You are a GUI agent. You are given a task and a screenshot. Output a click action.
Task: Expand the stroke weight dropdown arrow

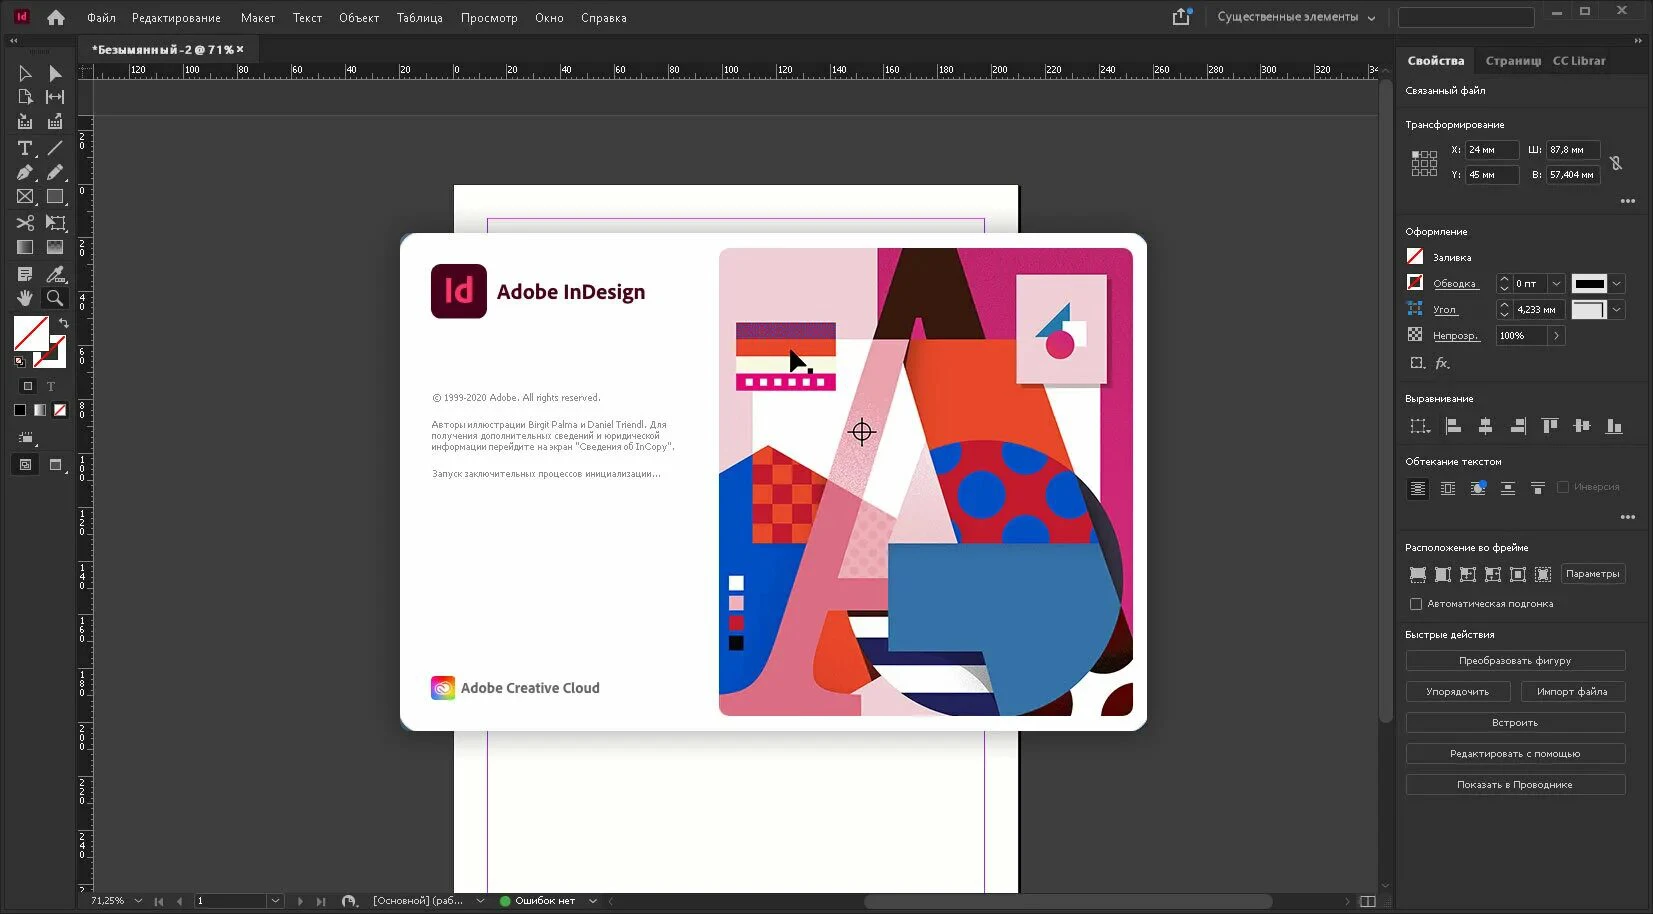point(1556,284)
